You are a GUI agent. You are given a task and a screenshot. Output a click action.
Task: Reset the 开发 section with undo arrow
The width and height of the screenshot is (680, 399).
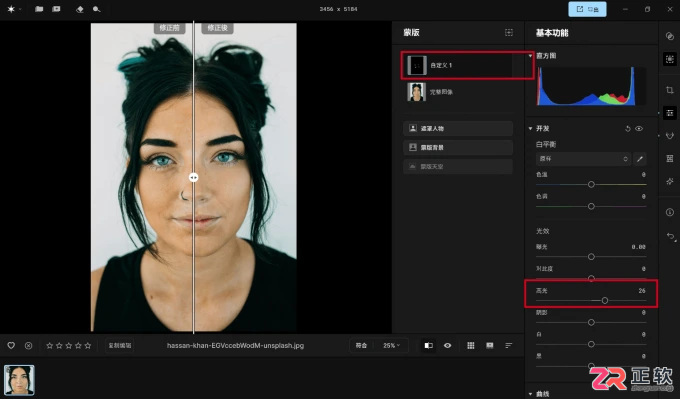pos(628,128)
